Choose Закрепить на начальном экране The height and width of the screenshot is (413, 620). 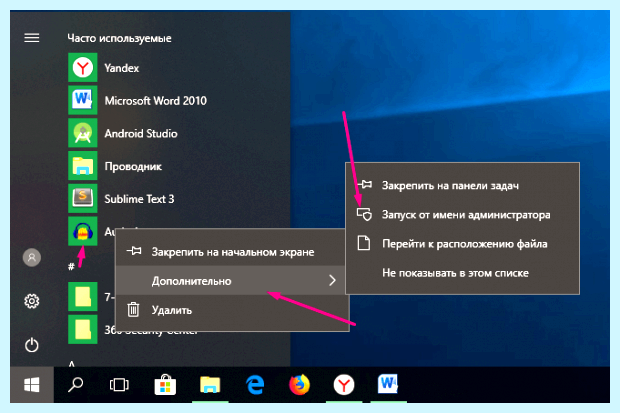(x=232, y=252)
